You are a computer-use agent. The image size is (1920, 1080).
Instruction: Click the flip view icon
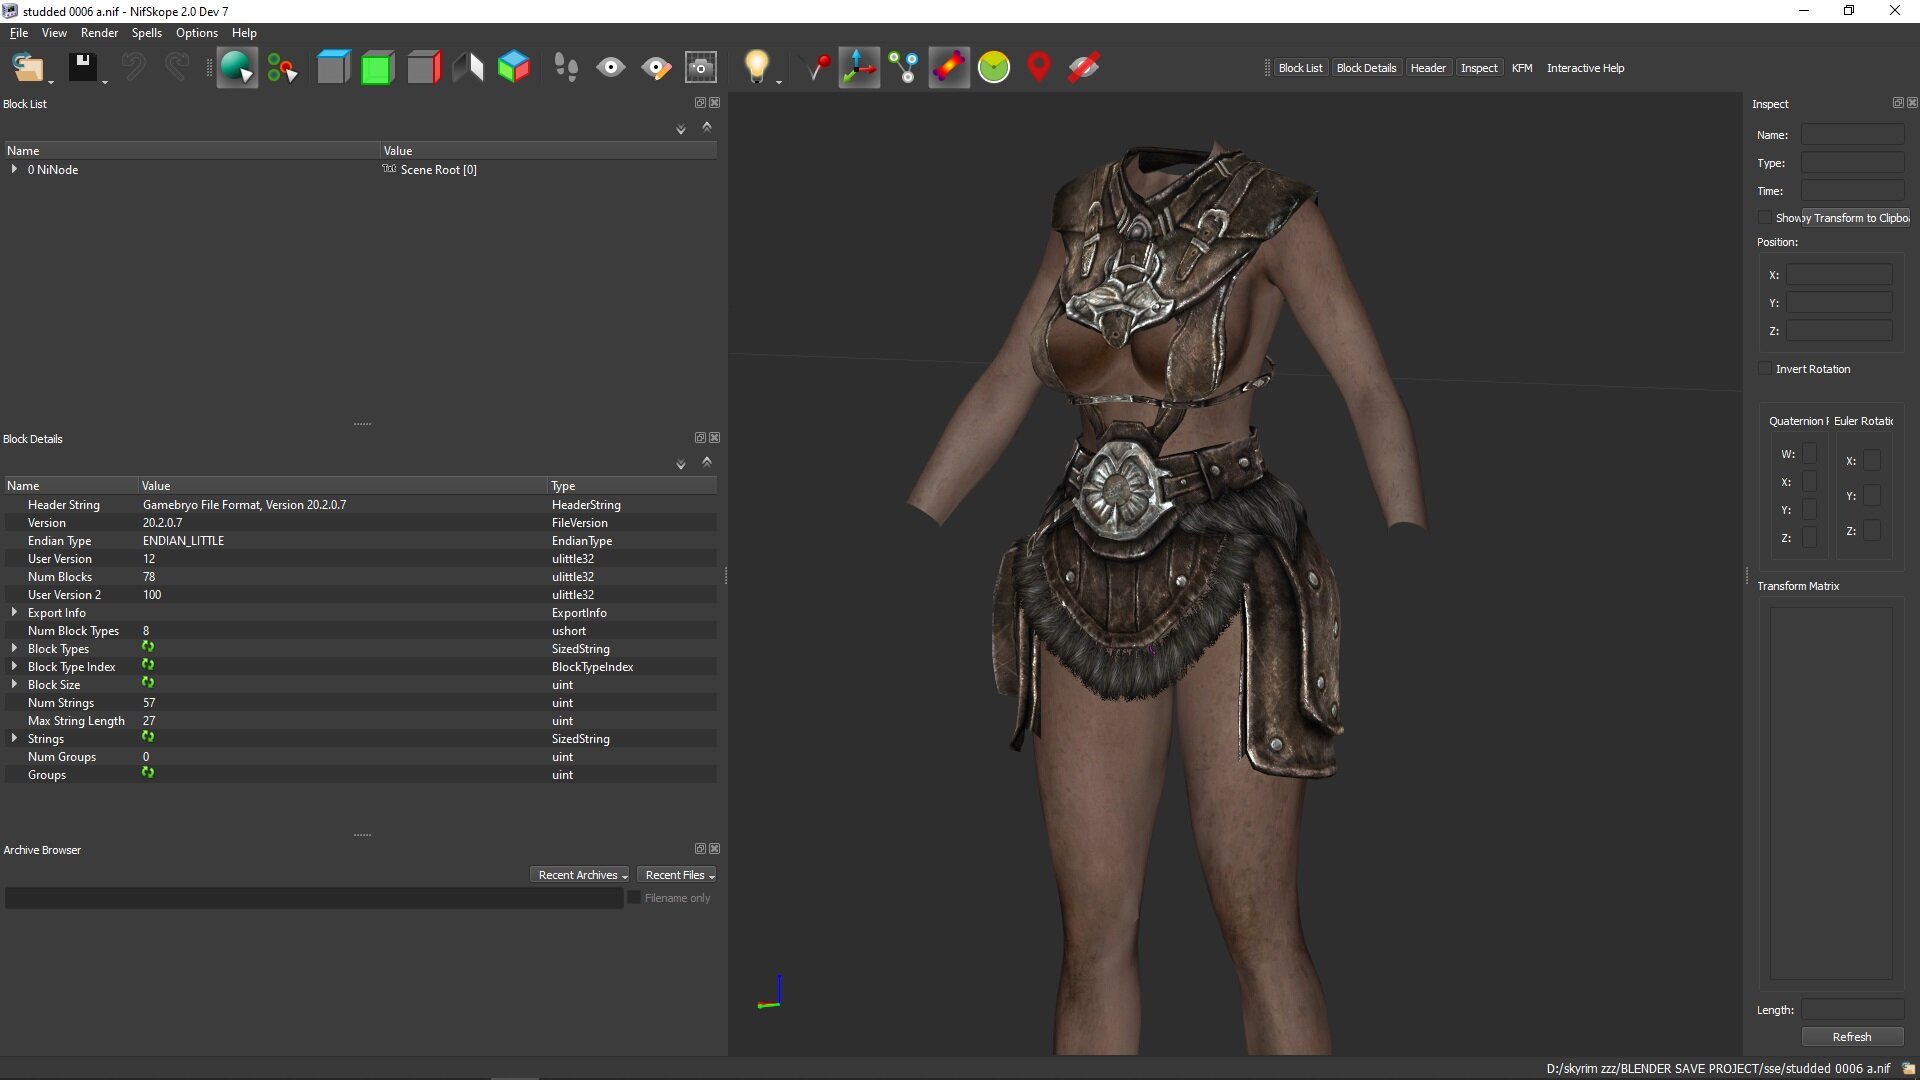pyautogui.click(x=468, y=68)
